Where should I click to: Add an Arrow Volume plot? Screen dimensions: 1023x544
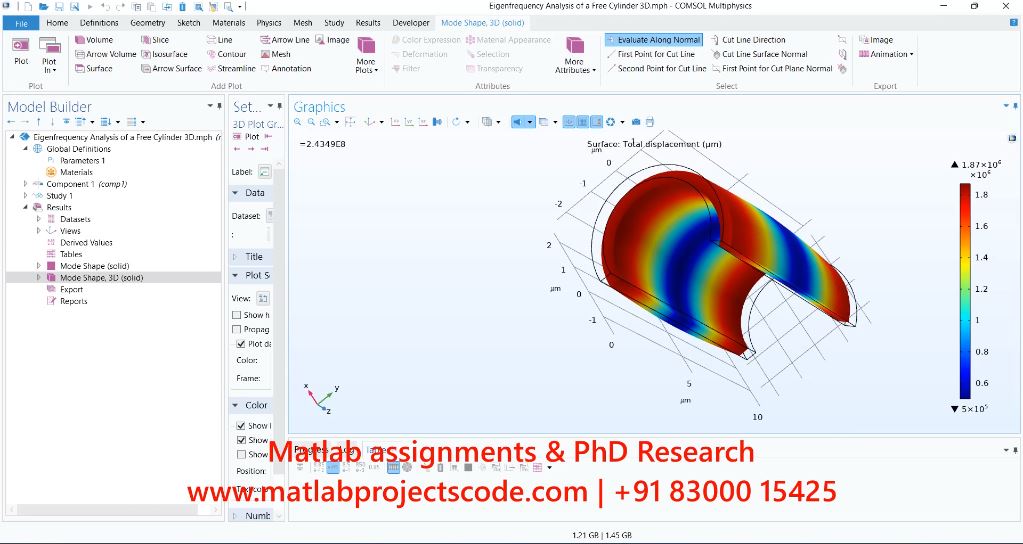coord(106,54)
